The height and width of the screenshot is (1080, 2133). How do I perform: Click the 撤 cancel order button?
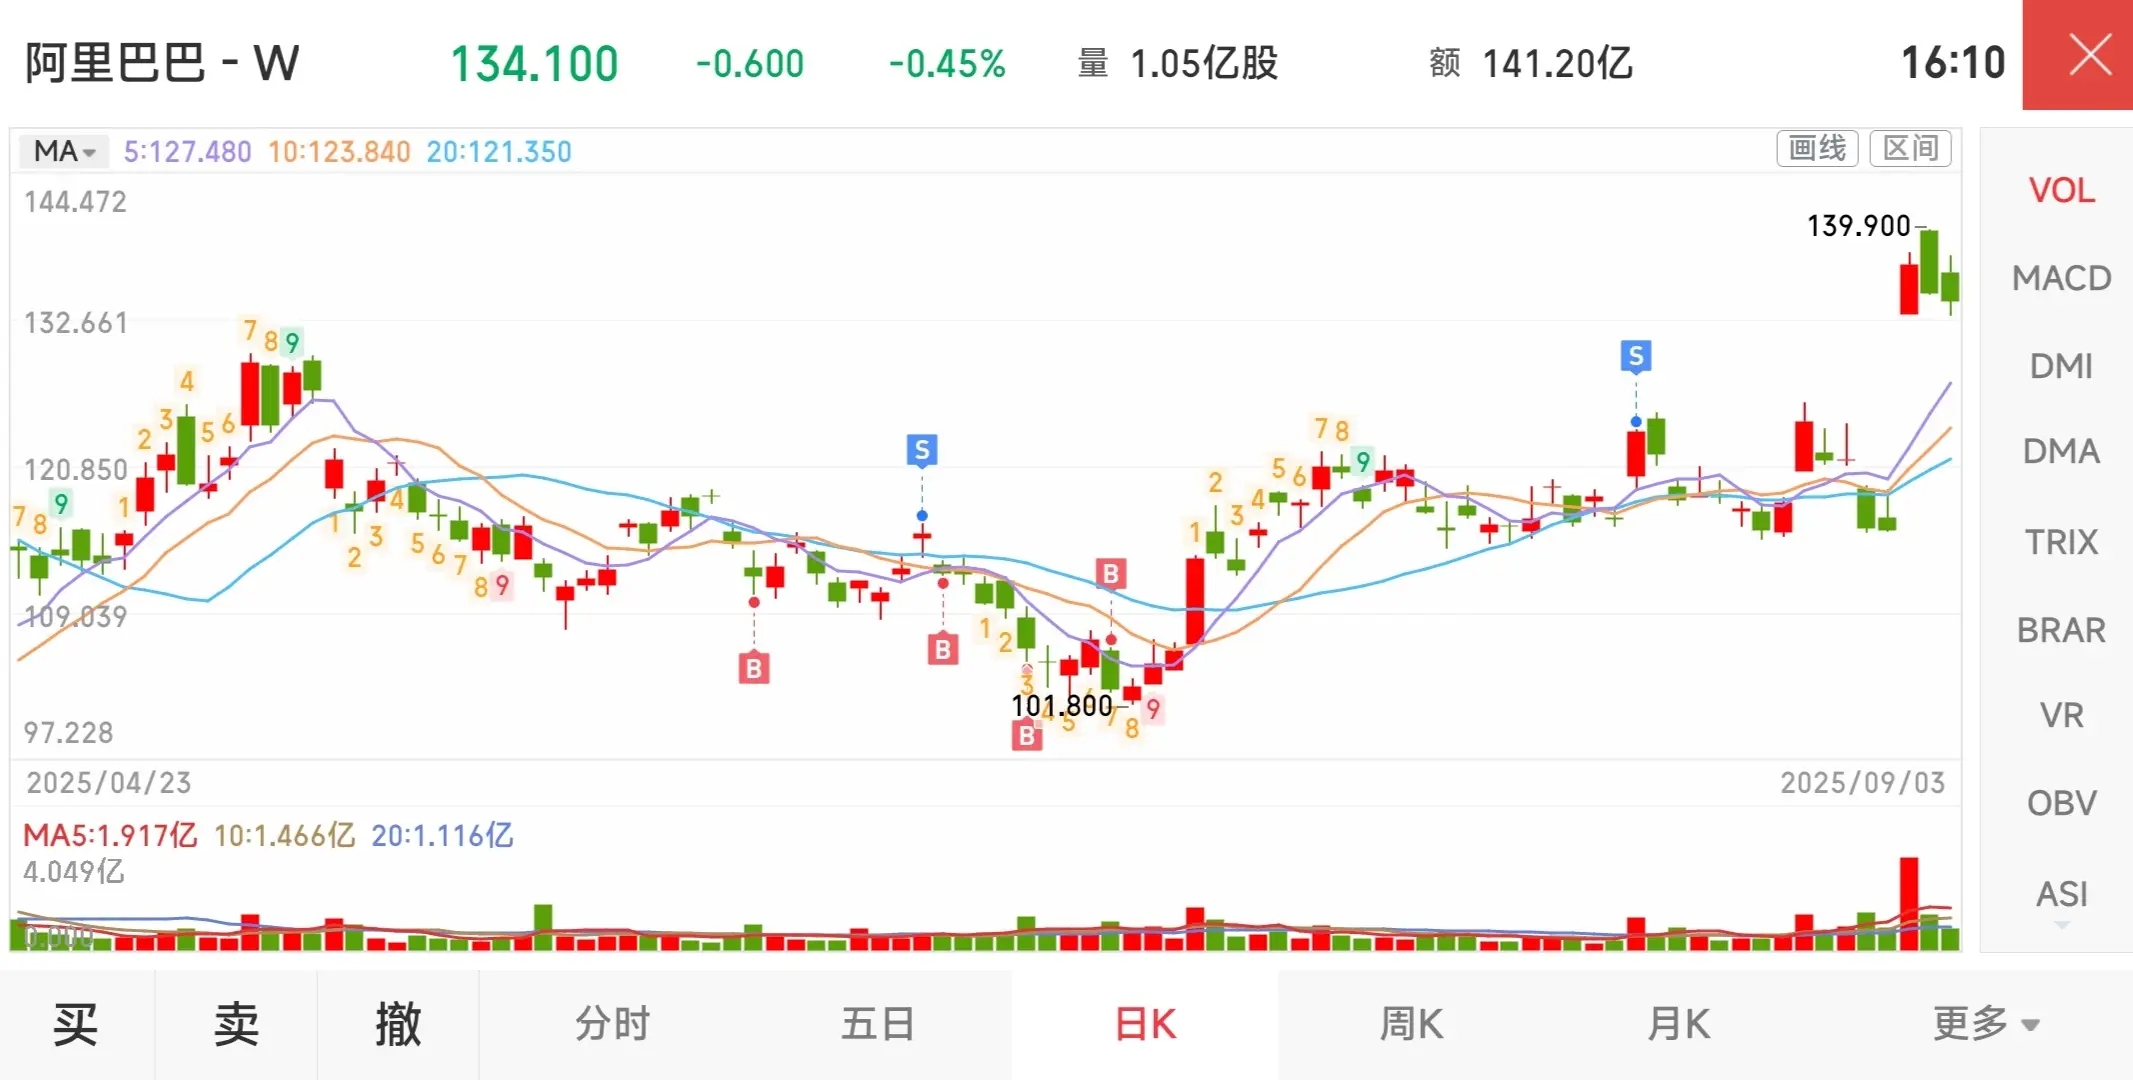(x=398, y=1024)
